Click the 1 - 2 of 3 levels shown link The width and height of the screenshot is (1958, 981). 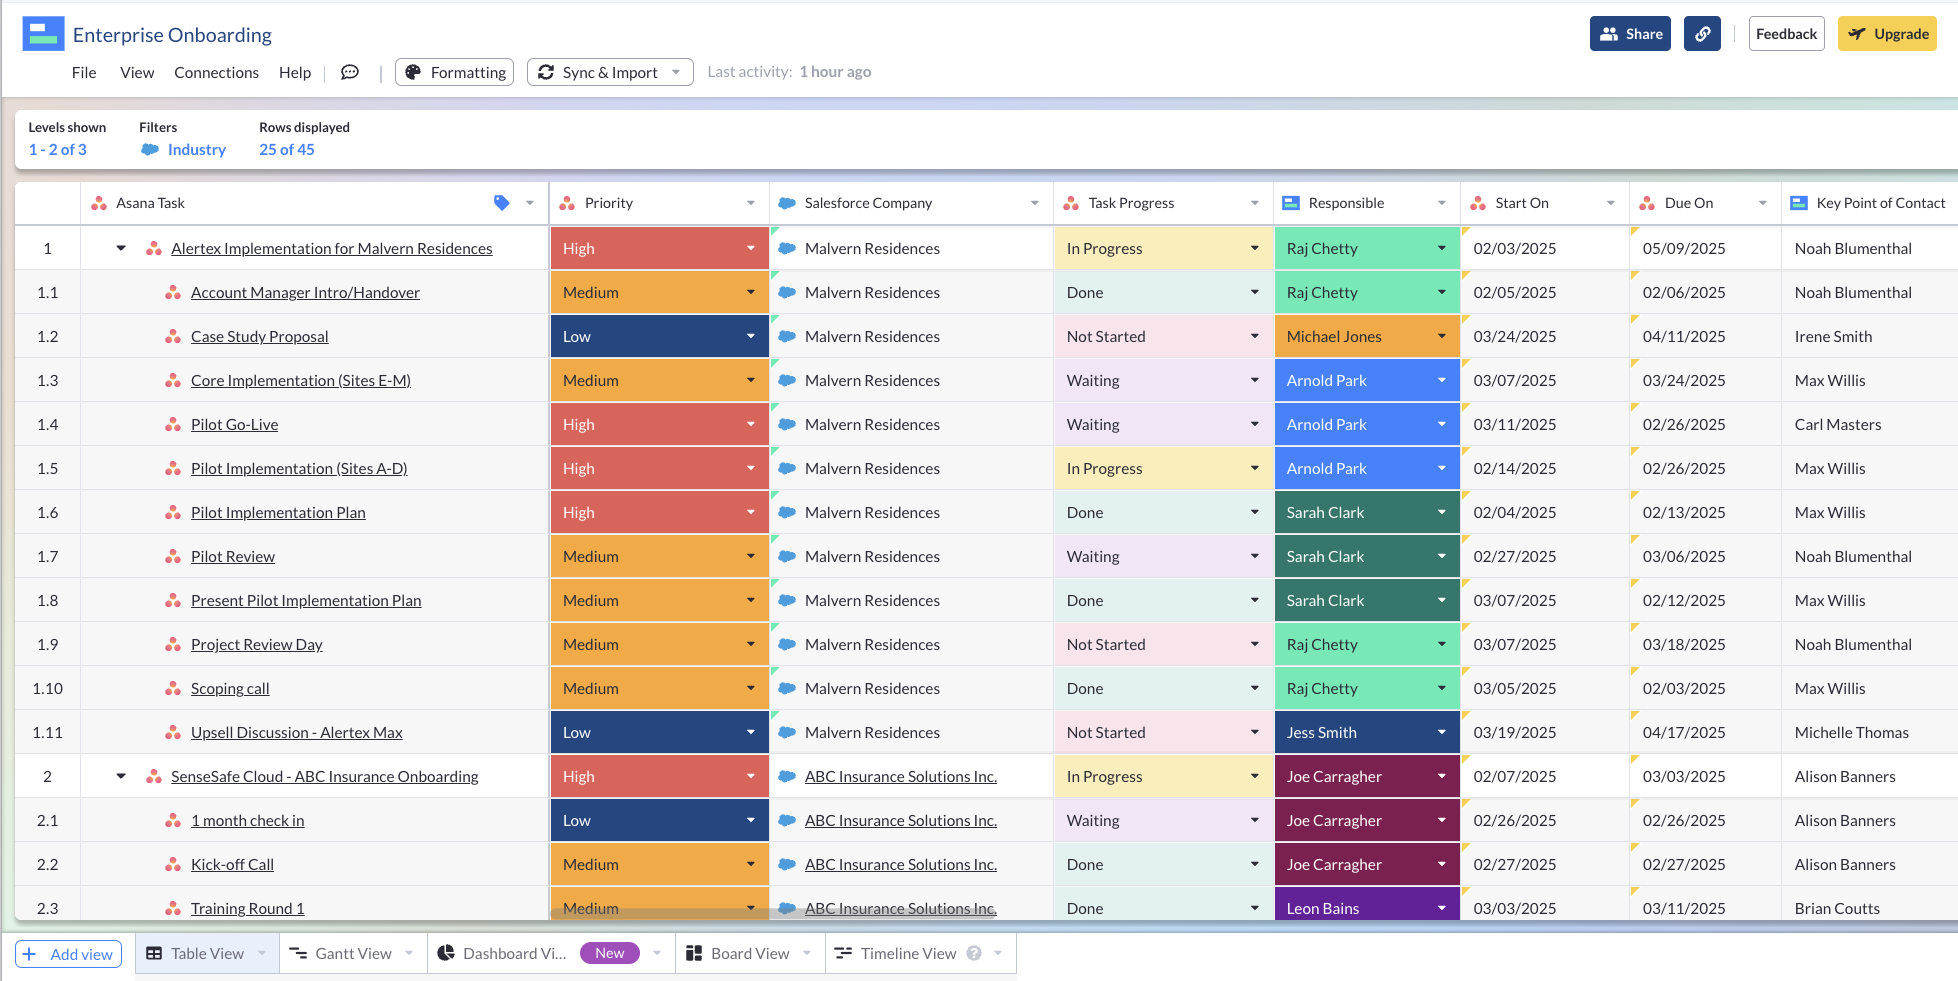pyautogui.click(x=57, y=150)
